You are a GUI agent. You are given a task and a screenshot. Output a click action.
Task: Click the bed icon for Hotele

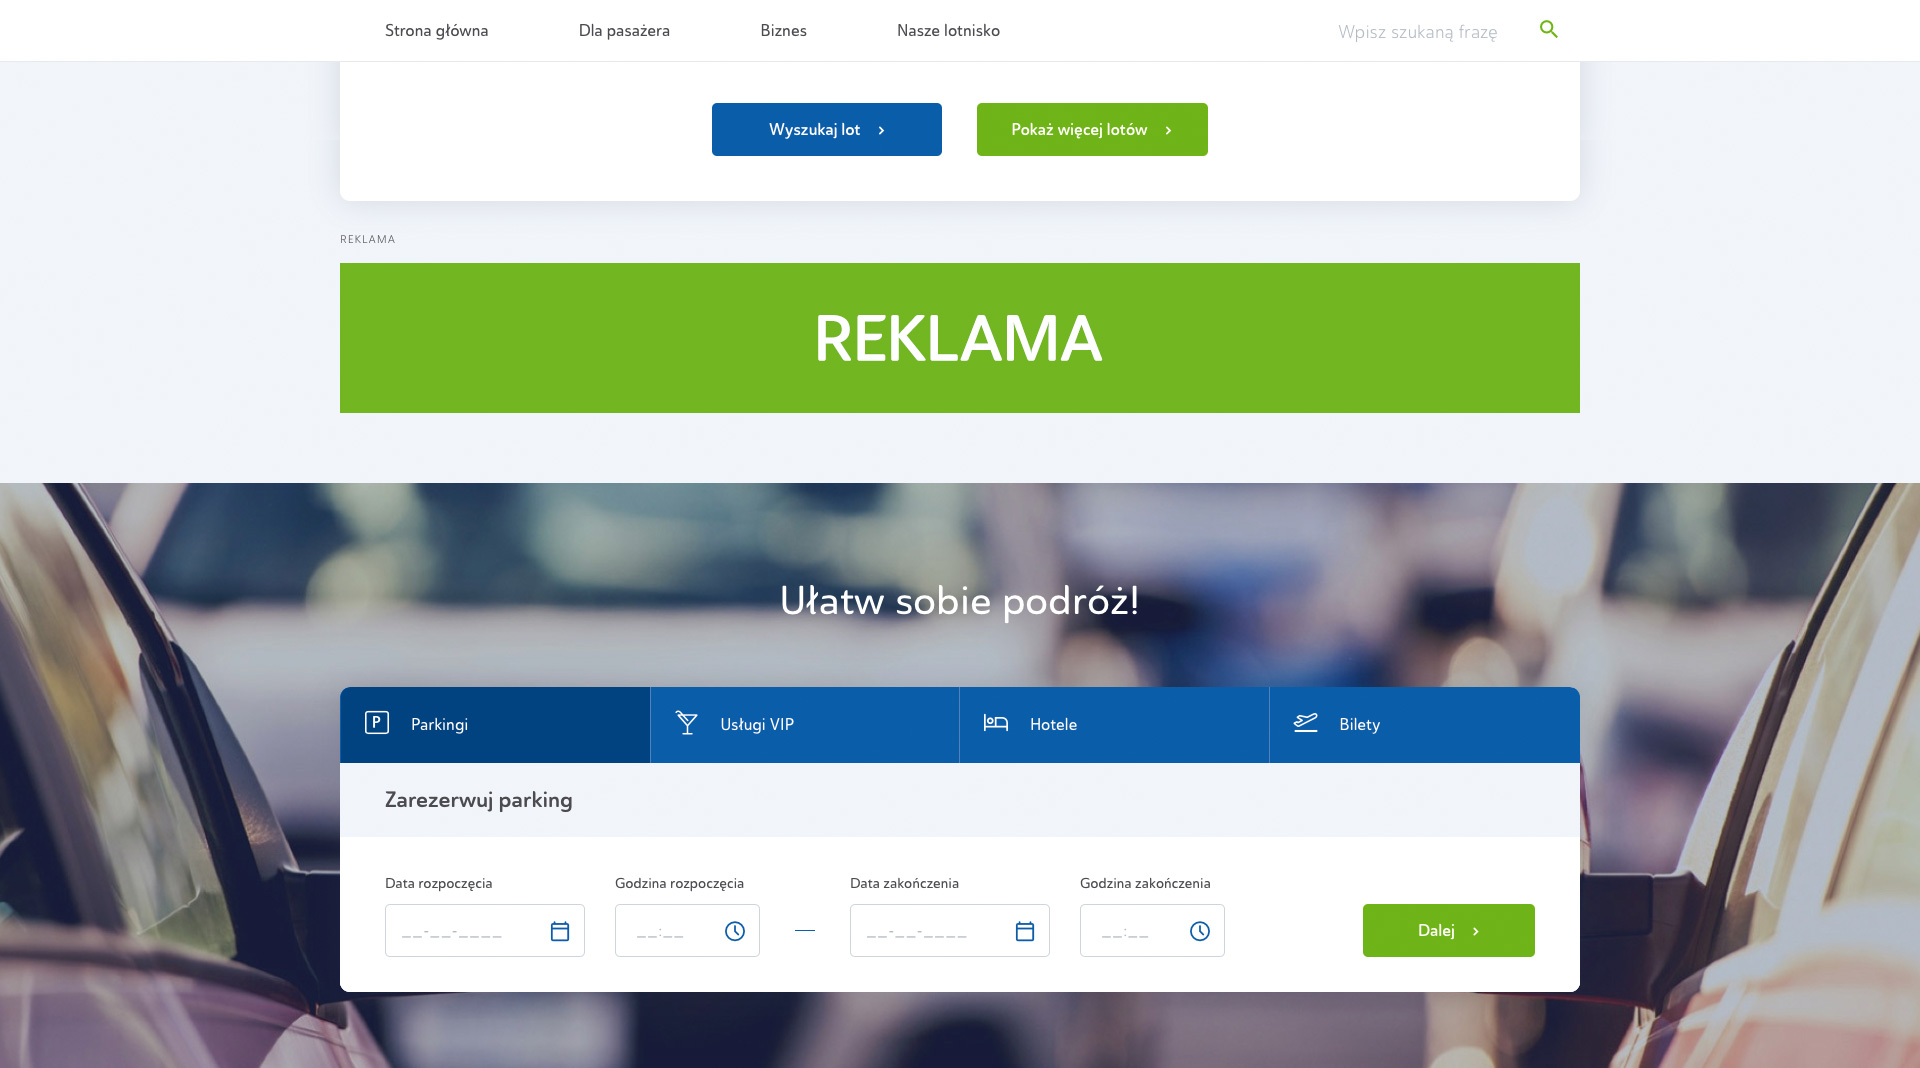tap(996, 722)
